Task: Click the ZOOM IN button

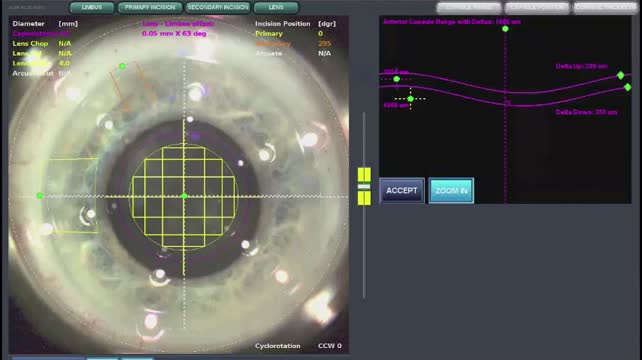Action: coord(451,190)
